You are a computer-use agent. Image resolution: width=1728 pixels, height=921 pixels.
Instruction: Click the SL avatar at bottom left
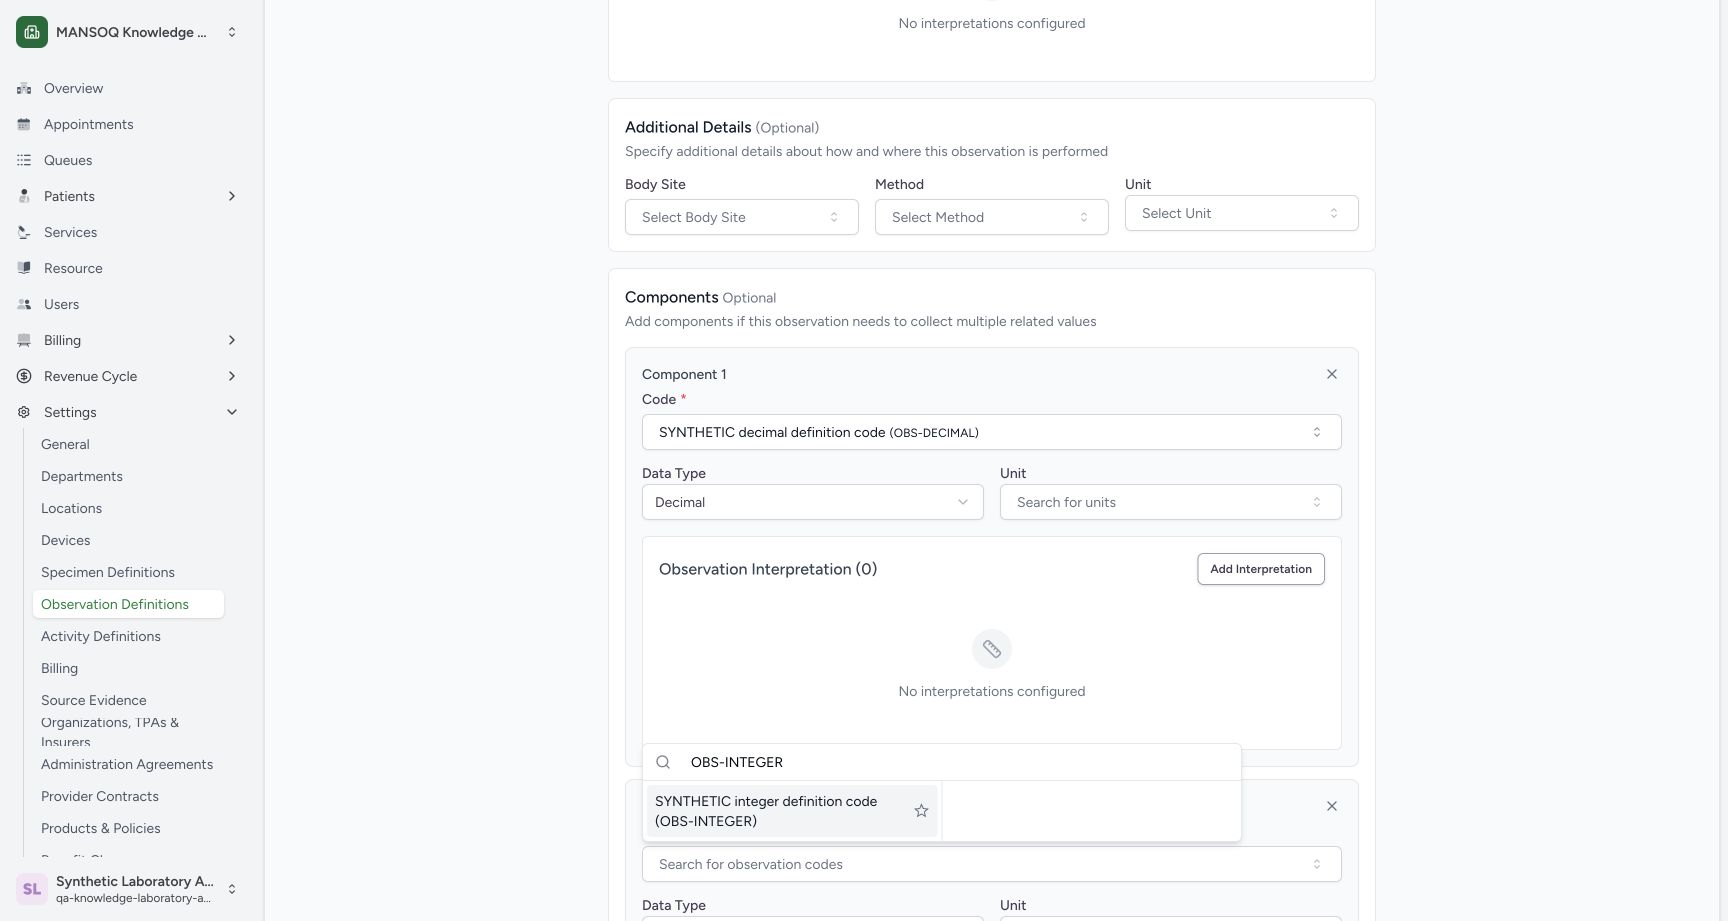coord(32,889)
